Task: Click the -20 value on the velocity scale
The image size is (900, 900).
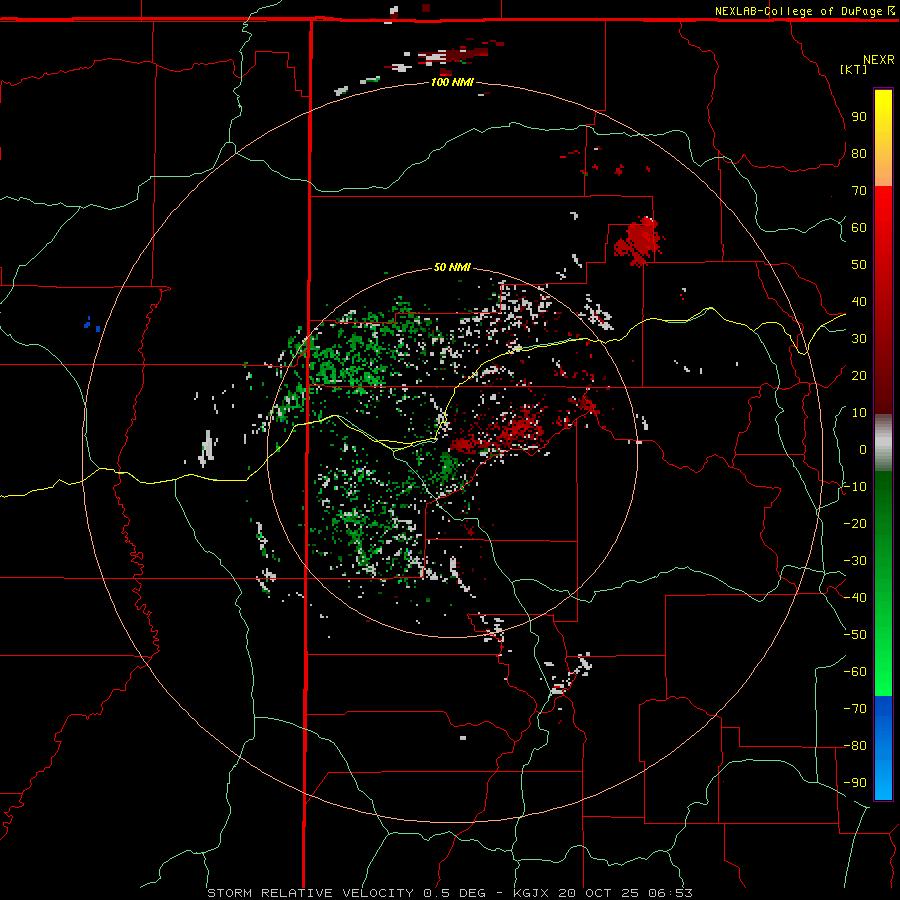Action: 855,523
